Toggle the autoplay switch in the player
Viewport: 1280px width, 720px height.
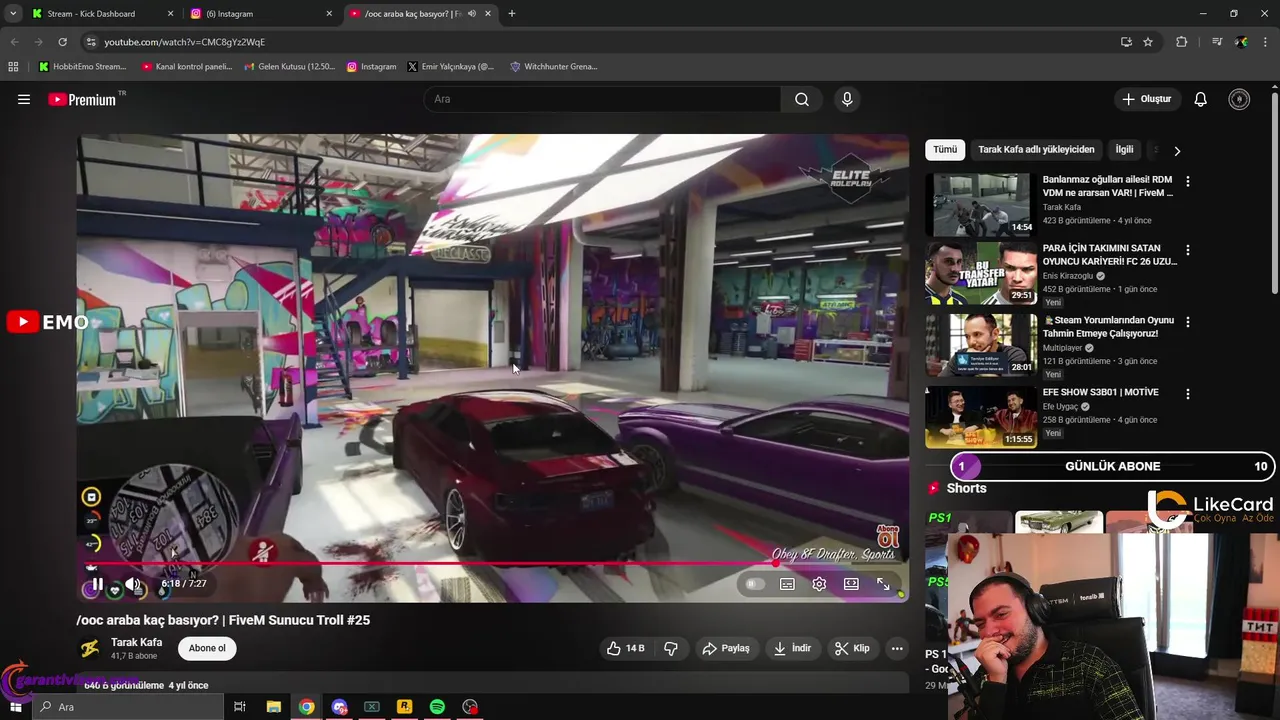tap(755, 584)
